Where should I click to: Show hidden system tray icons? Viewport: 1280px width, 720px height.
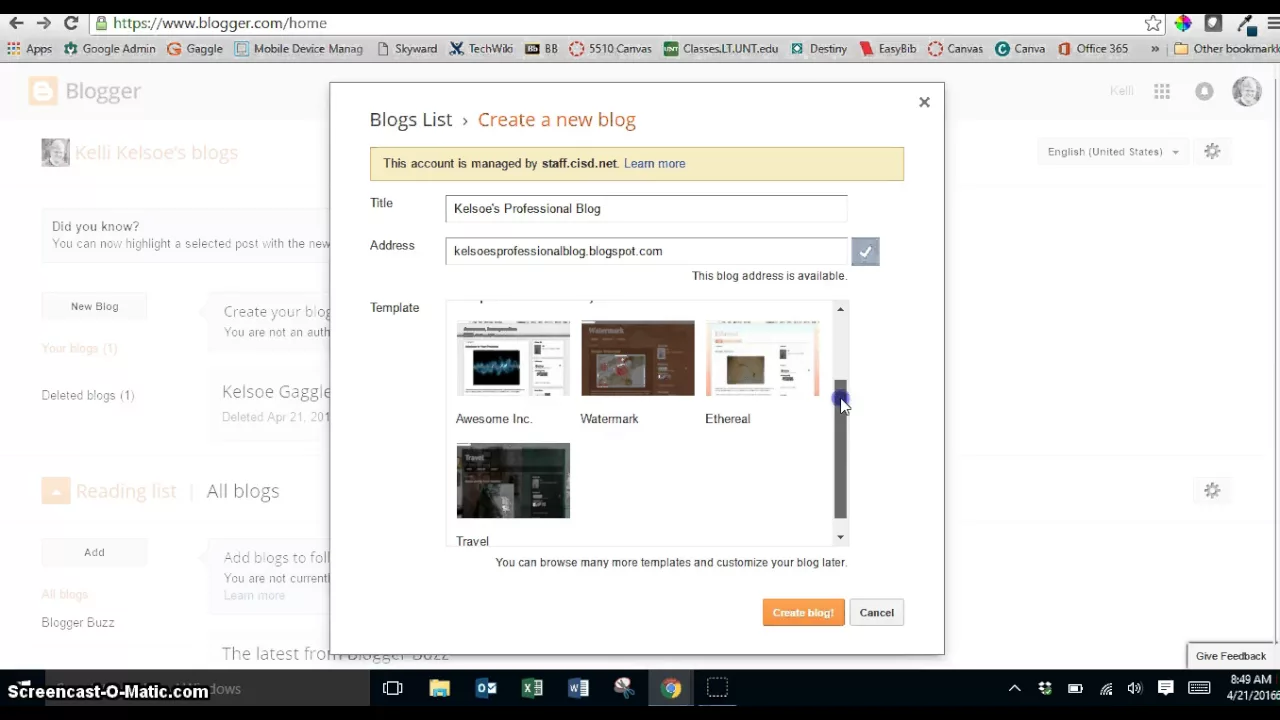click(x=1014, y=688)
